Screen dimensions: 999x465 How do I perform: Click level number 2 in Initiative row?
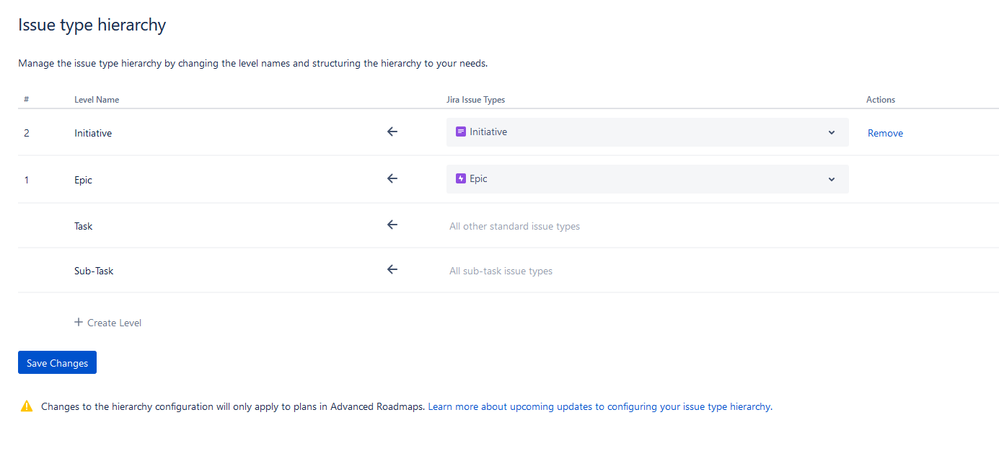(x=27, y=133)
